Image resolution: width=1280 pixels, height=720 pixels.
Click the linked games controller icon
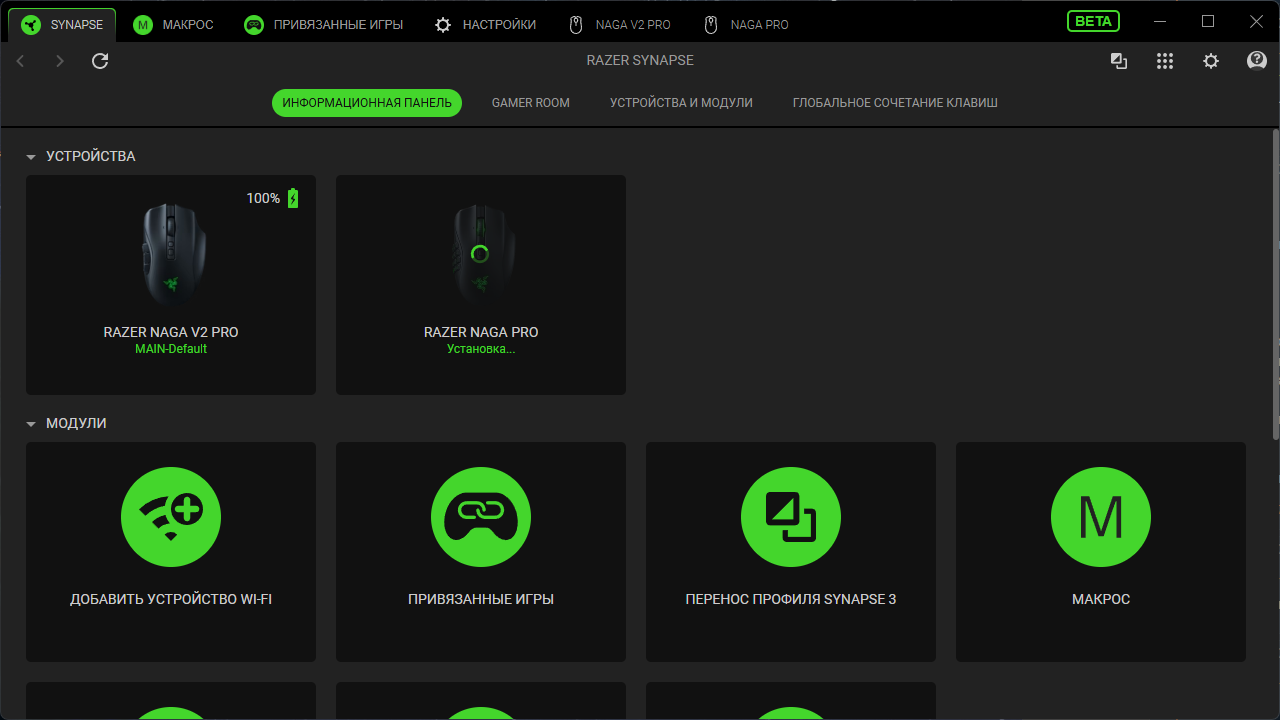[x=481, y=518]
